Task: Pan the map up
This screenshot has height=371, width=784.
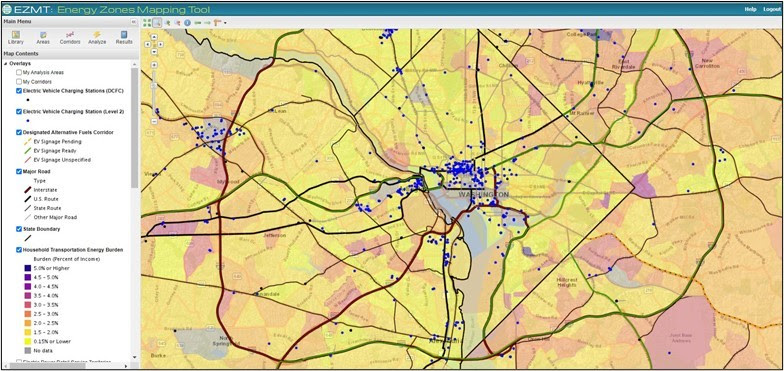Action: (154, 37)
